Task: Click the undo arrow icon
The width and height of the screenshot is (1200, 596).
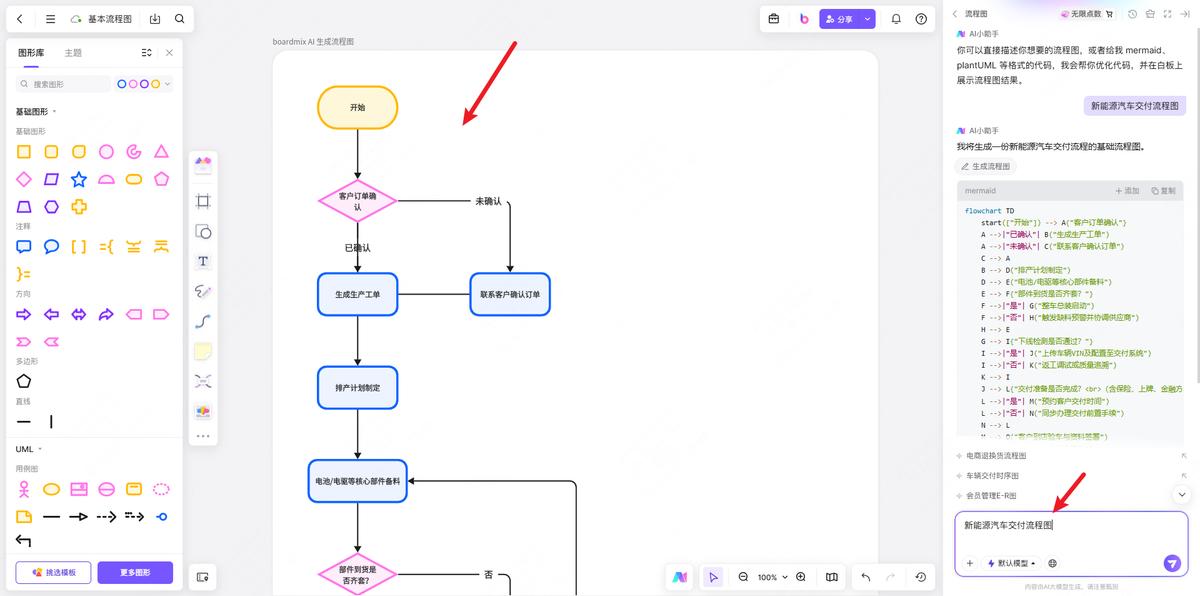Action: [x=865, y=577]
